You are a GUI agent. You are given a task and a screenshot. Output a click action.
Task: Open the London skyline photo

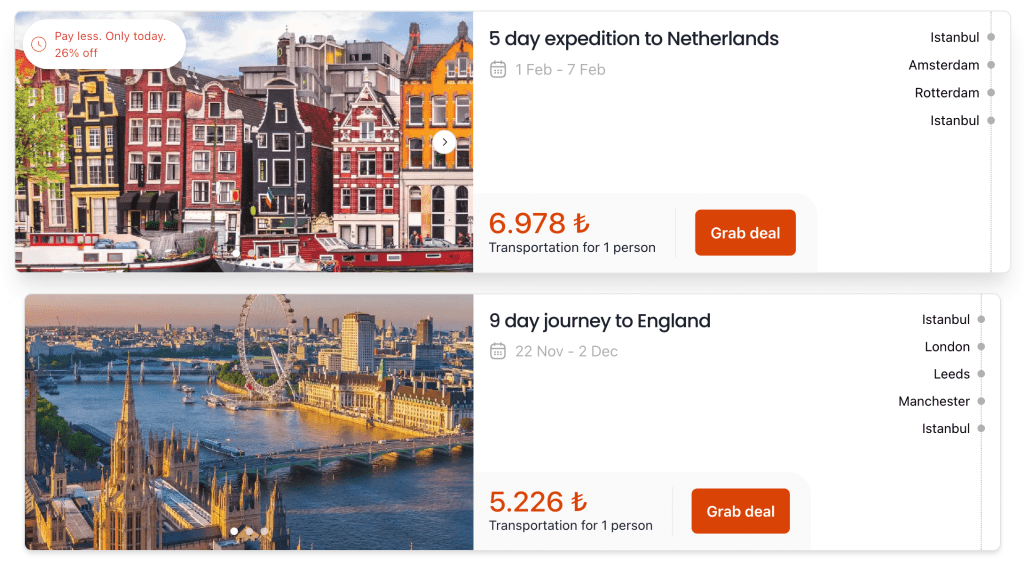tap(249, 422)
